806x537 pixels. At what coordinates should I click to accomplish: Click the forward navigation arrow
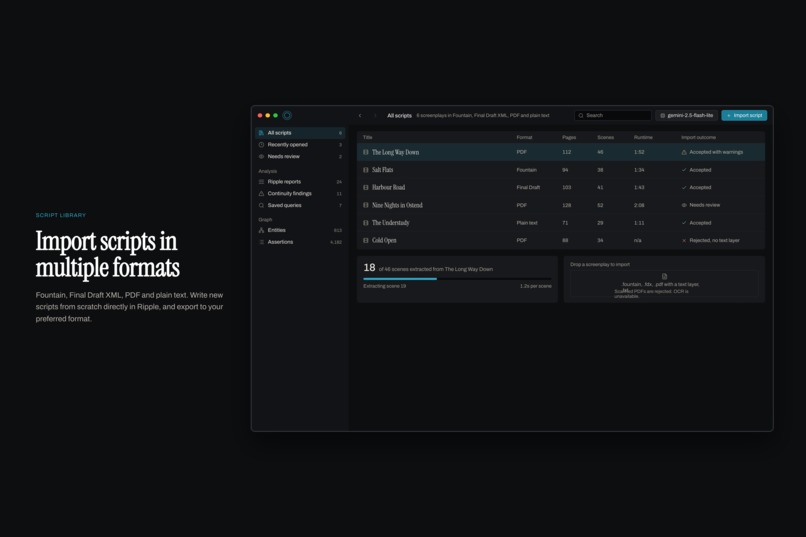(x=375, y=116)
